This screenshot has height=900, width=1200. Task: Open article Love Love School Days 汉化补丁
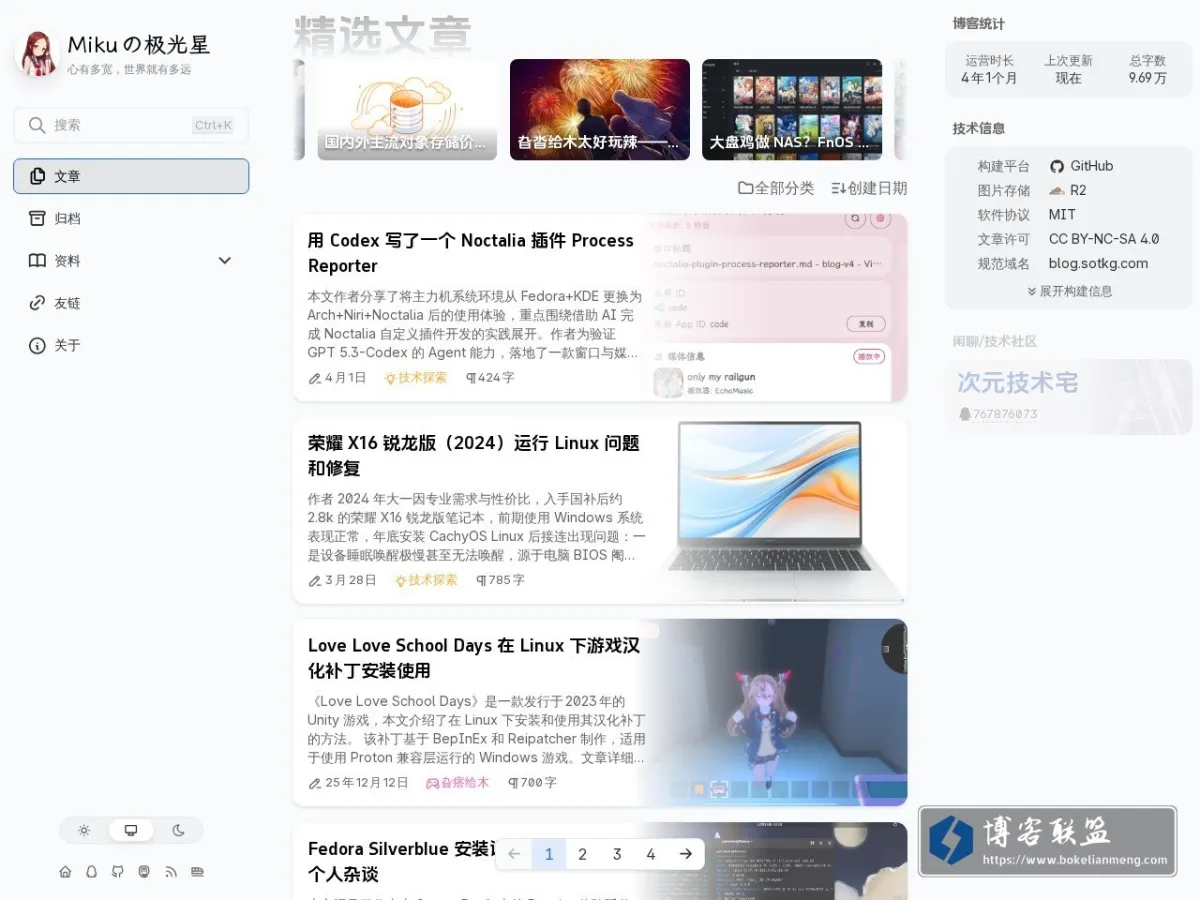tap(474, 658)
